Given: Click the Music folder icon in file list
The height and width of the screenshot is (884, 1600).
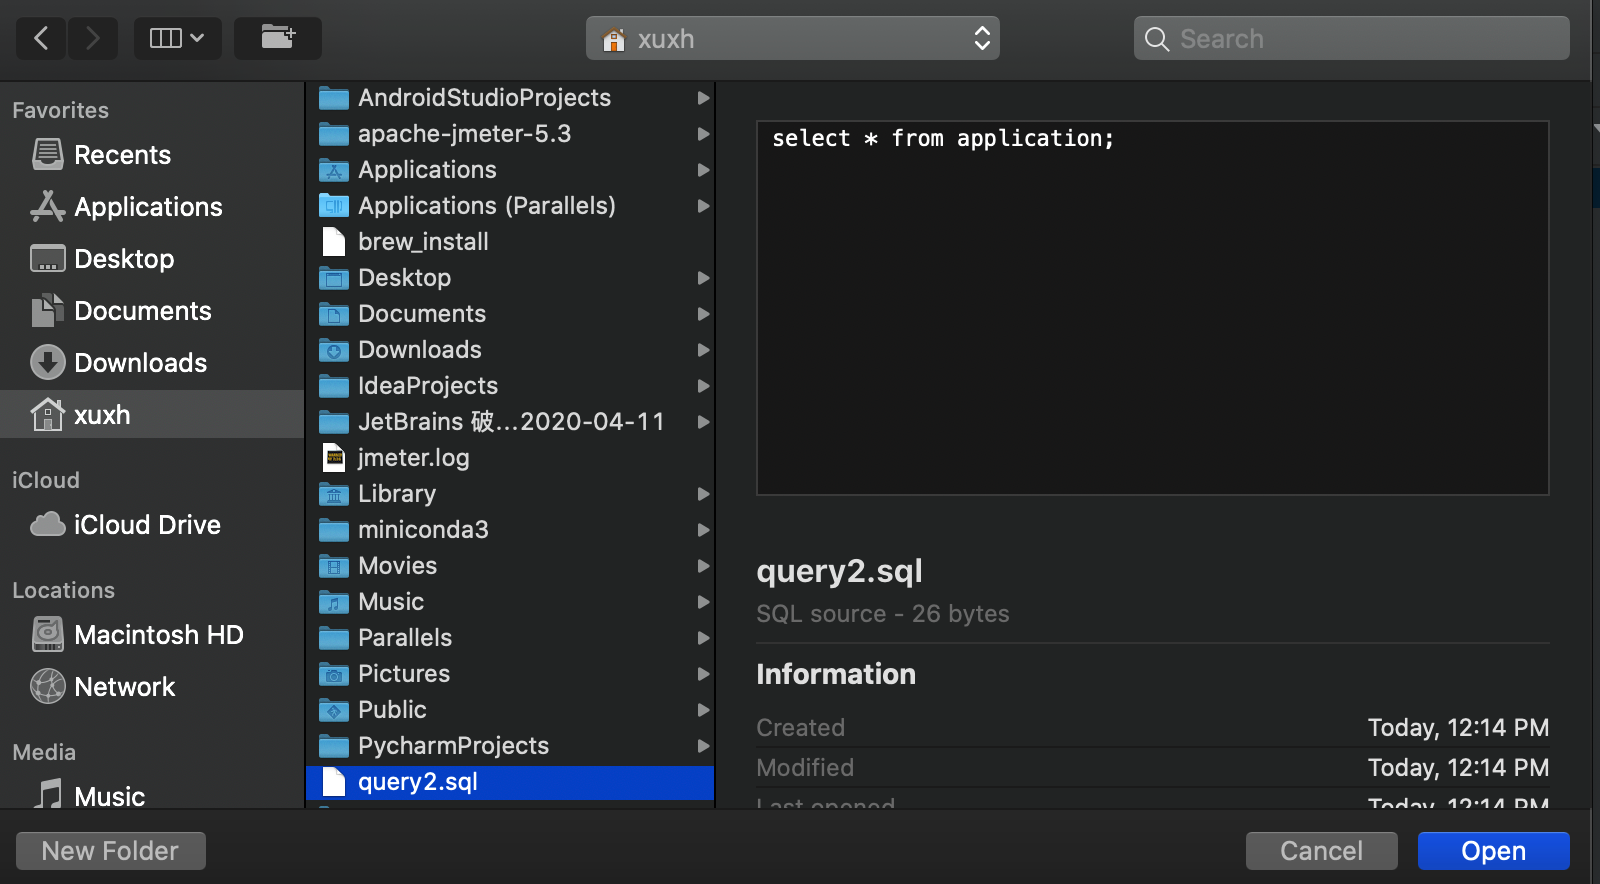Looking at the screenshot, I should (334, 602).
